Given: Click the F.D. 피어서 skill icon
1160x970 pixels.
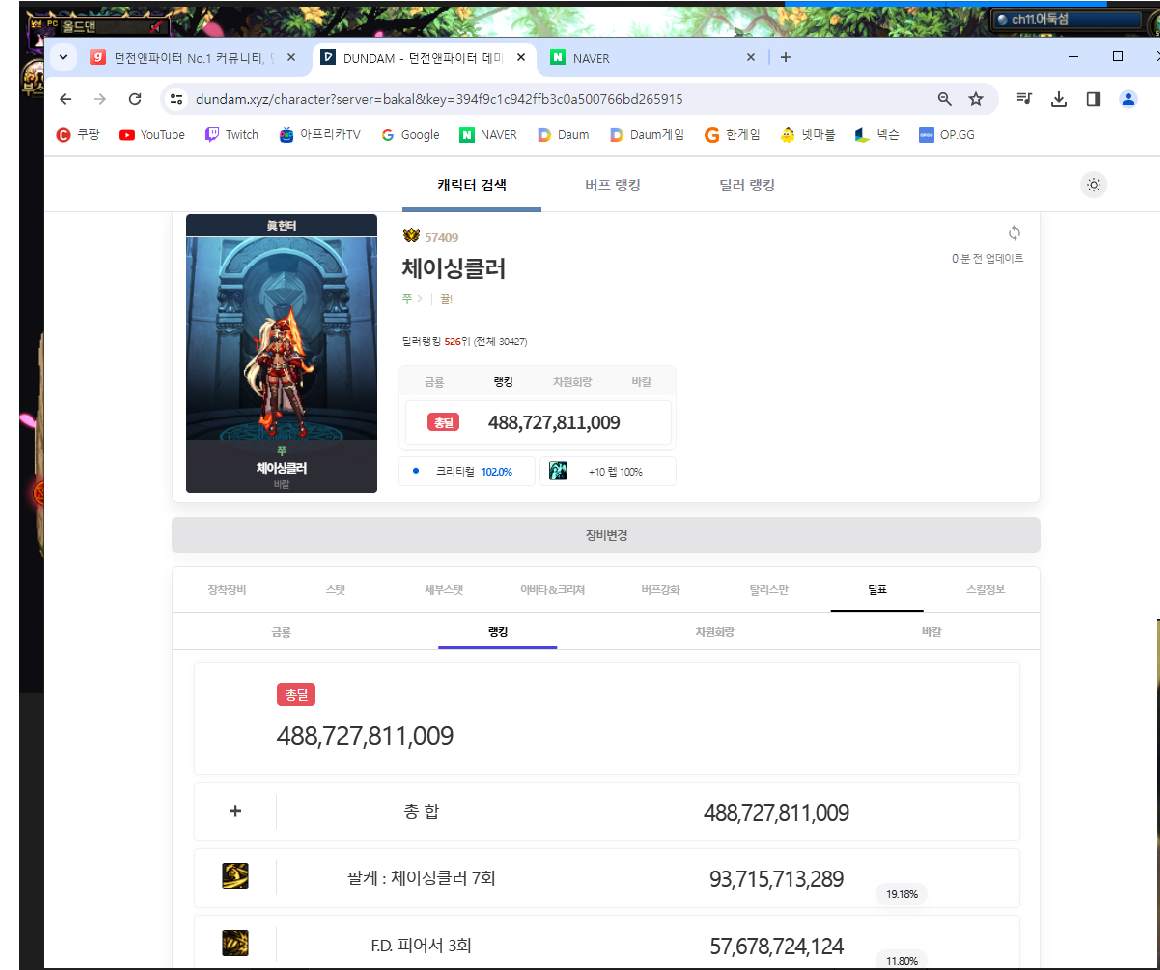Looking at the screenshot, I should click(x=235, y=943).
